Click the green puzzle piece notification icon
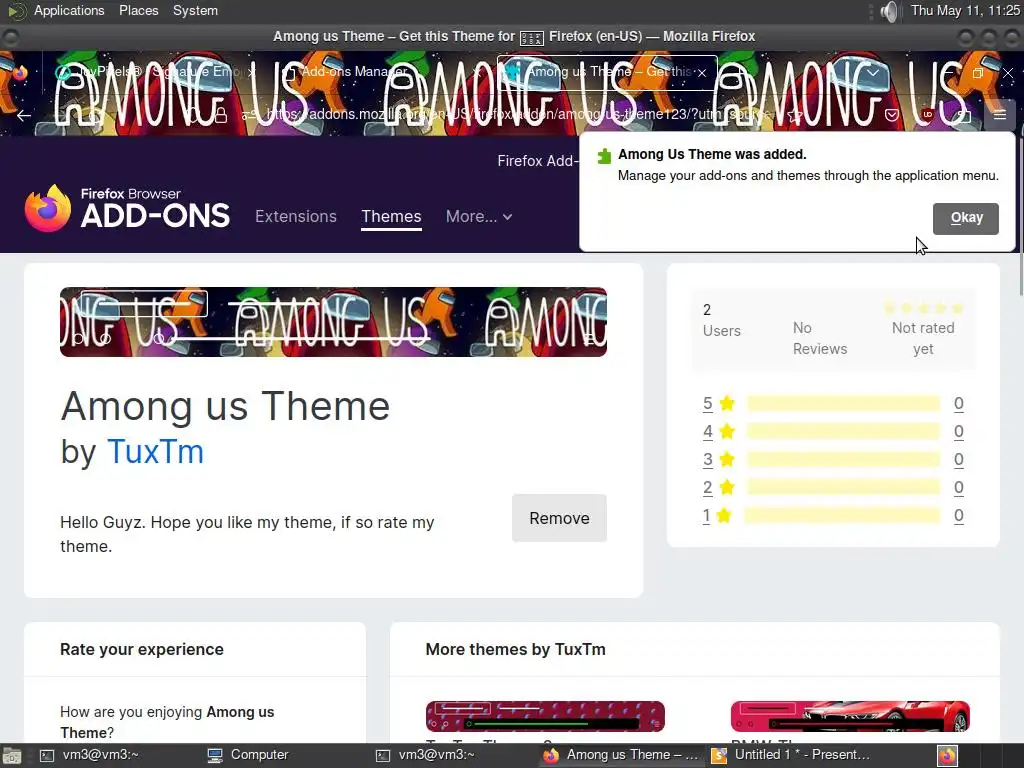This screenshot has width=1024, height=768. point(604,155)
